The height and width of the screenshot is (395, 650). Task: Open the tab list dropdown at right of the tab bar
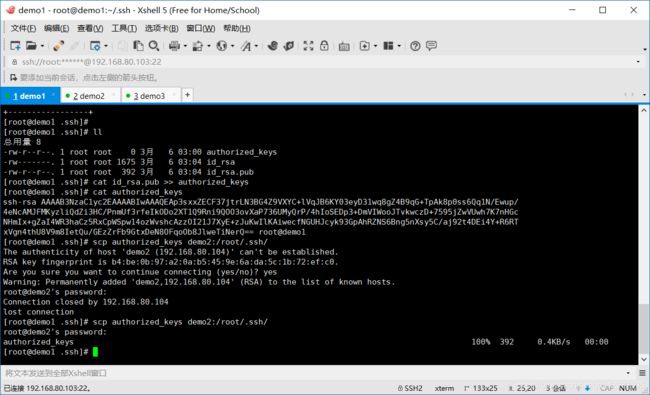(644, 95)
